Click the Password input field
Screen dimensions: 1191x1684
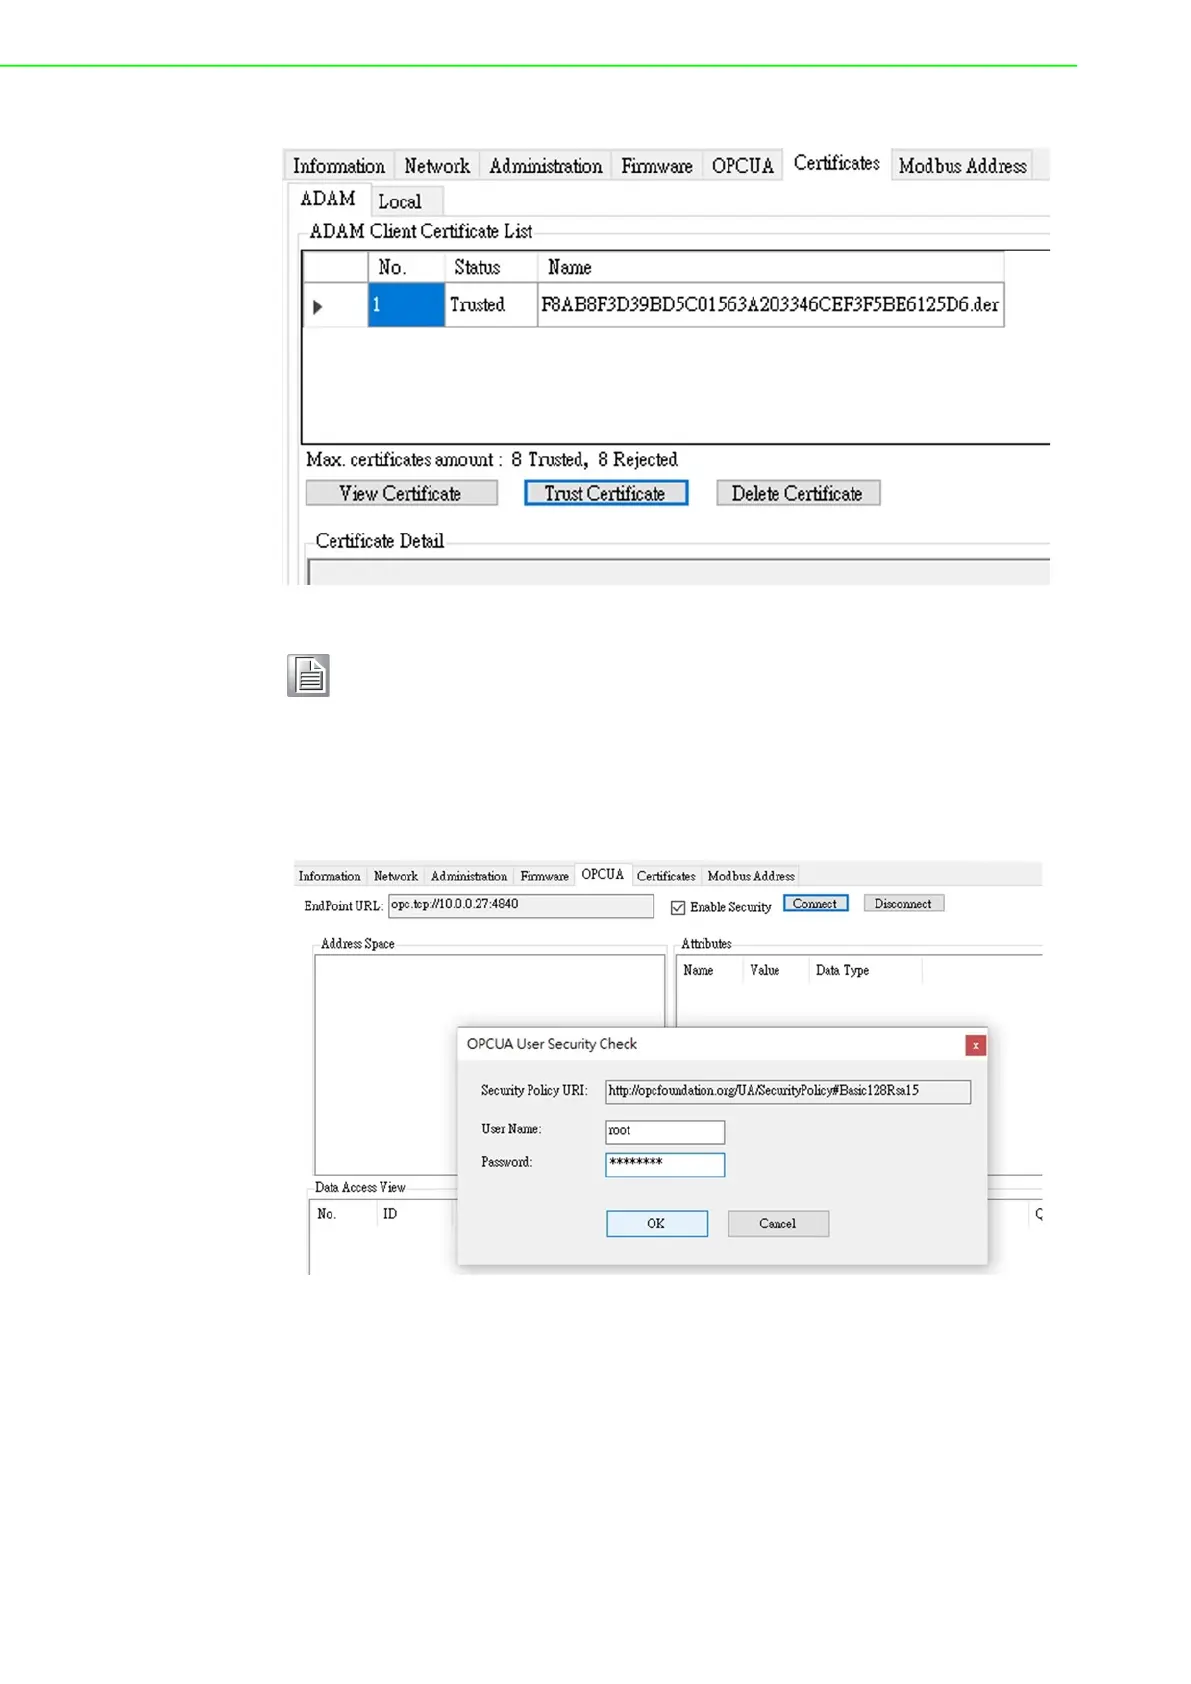tap(664, 1164)
